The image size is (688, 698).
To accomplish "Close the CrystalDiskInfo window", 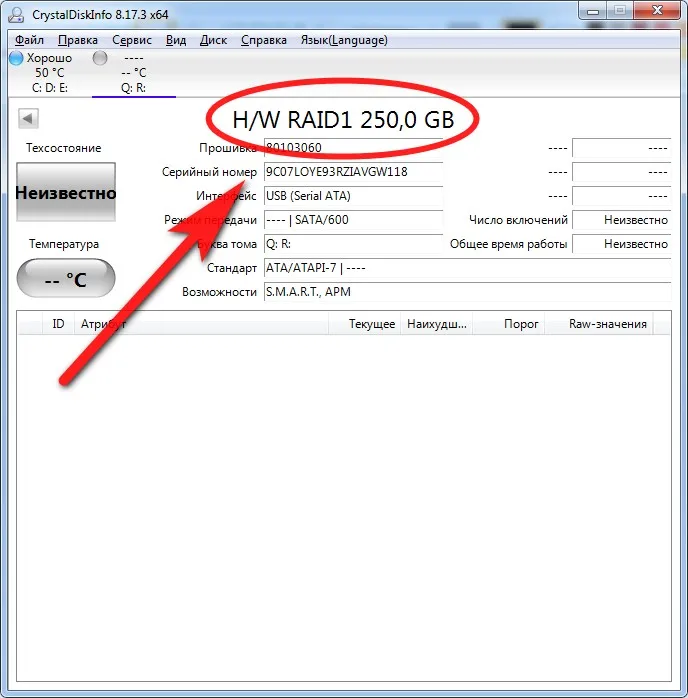I will 657,11.
